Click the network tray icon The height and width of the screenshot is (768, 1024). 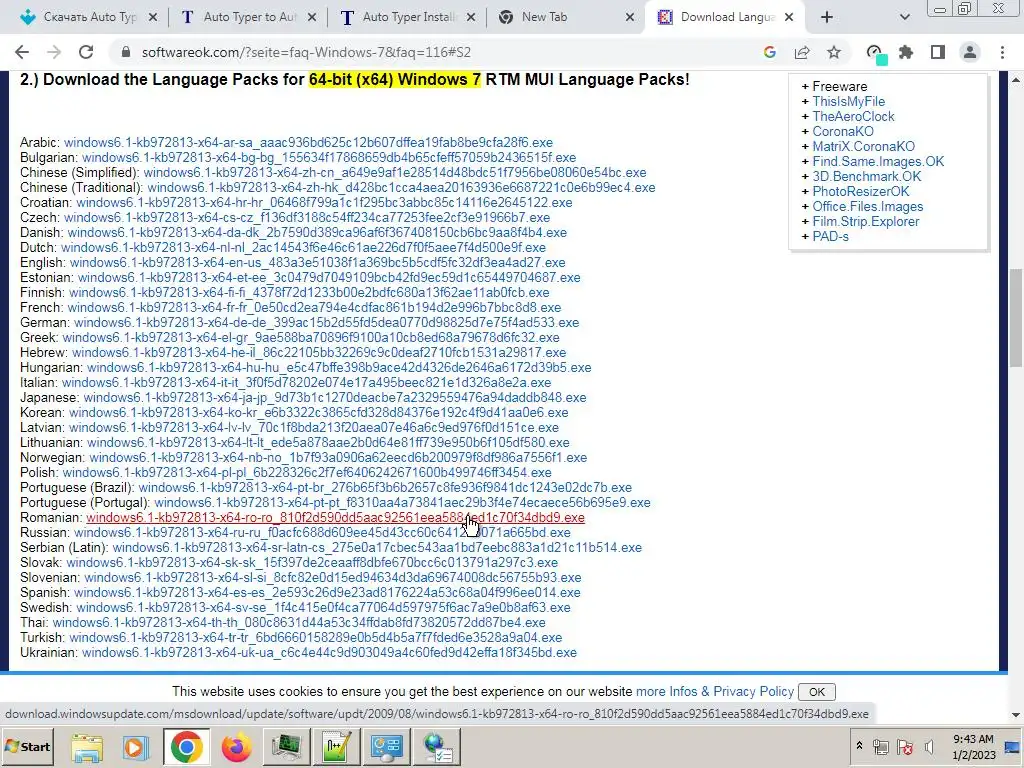881,746
